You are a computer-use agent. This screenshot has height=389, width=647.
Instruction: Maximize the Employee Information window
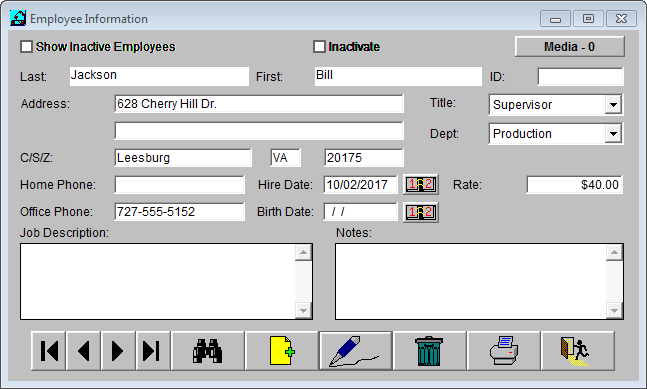(588, 19)
